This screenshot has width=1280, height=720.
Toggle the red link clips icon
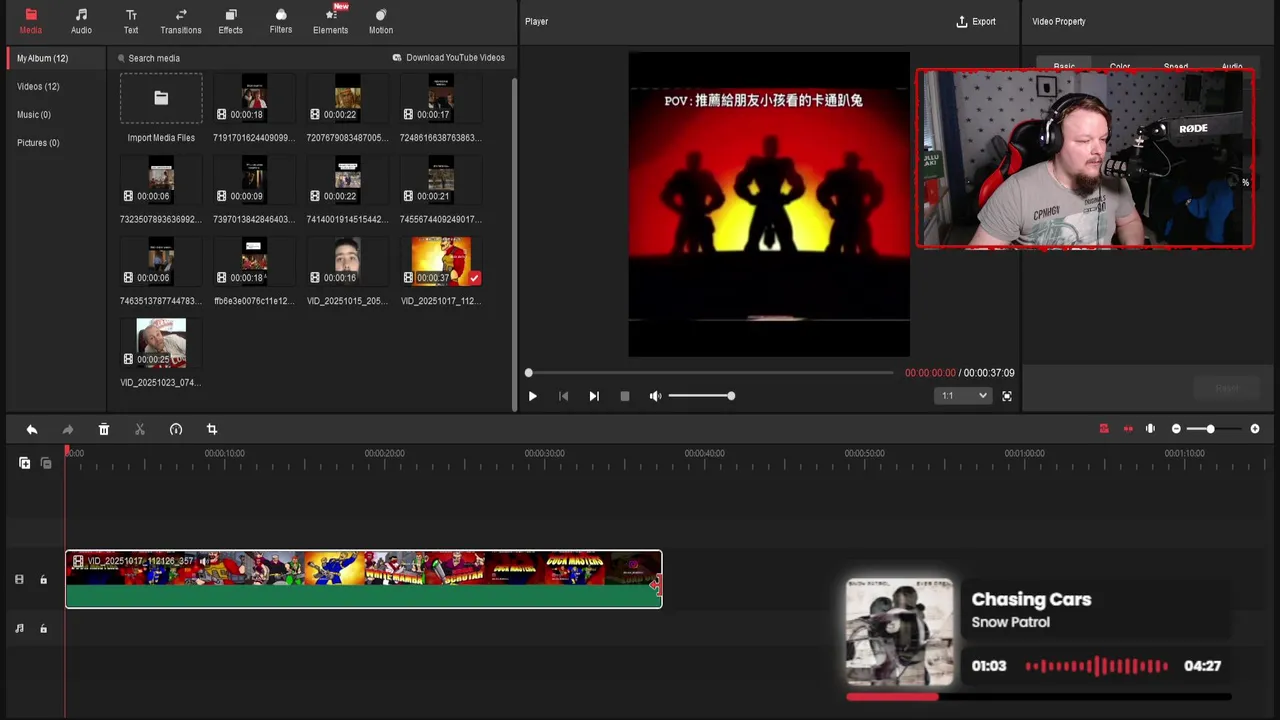pos(1128,429)
